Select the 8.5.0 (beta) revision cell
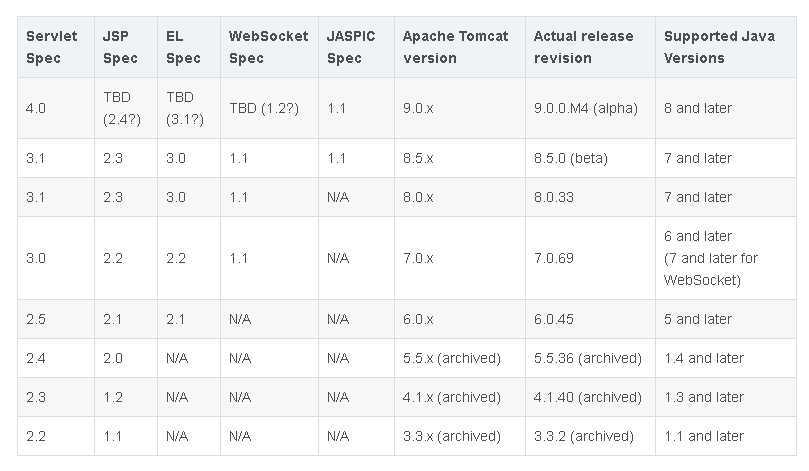This screenshot has height=471, width=809. point(591,158)
